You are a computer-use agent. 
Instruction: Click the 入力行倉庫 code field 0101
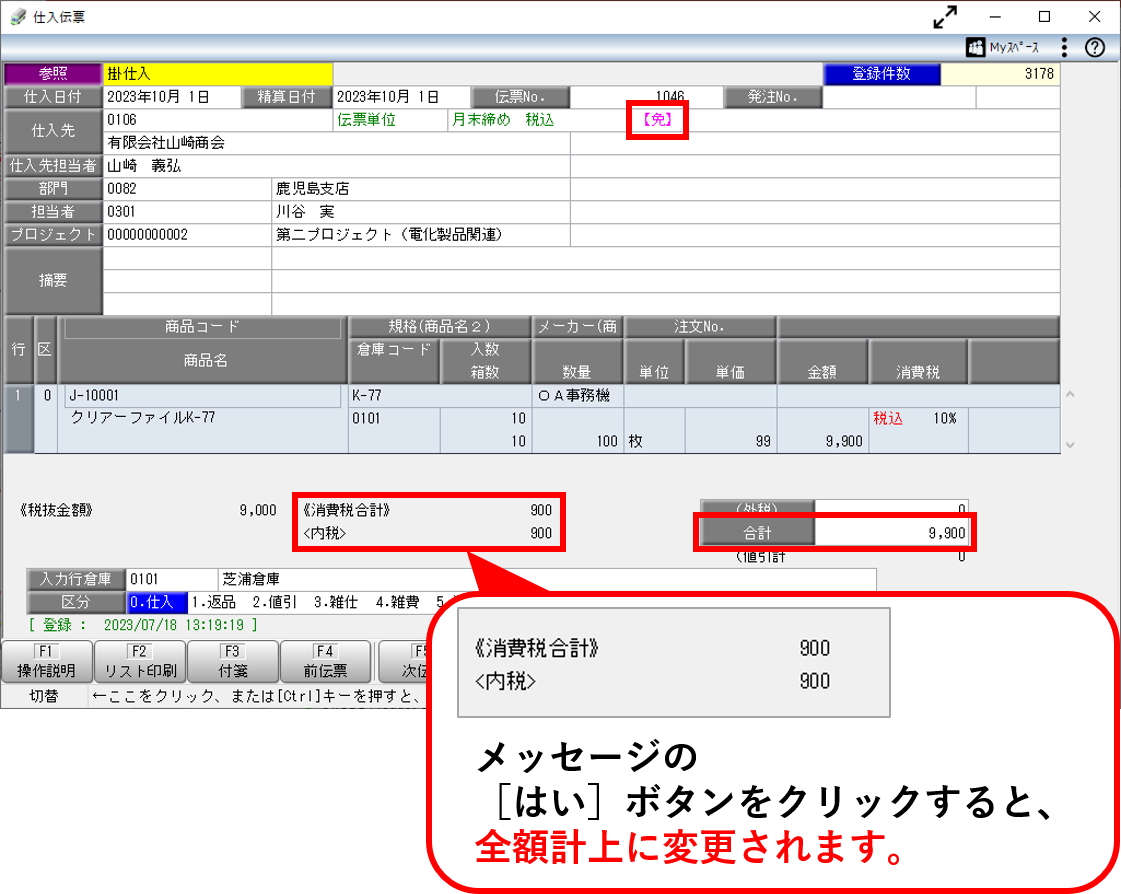[172, 579]
